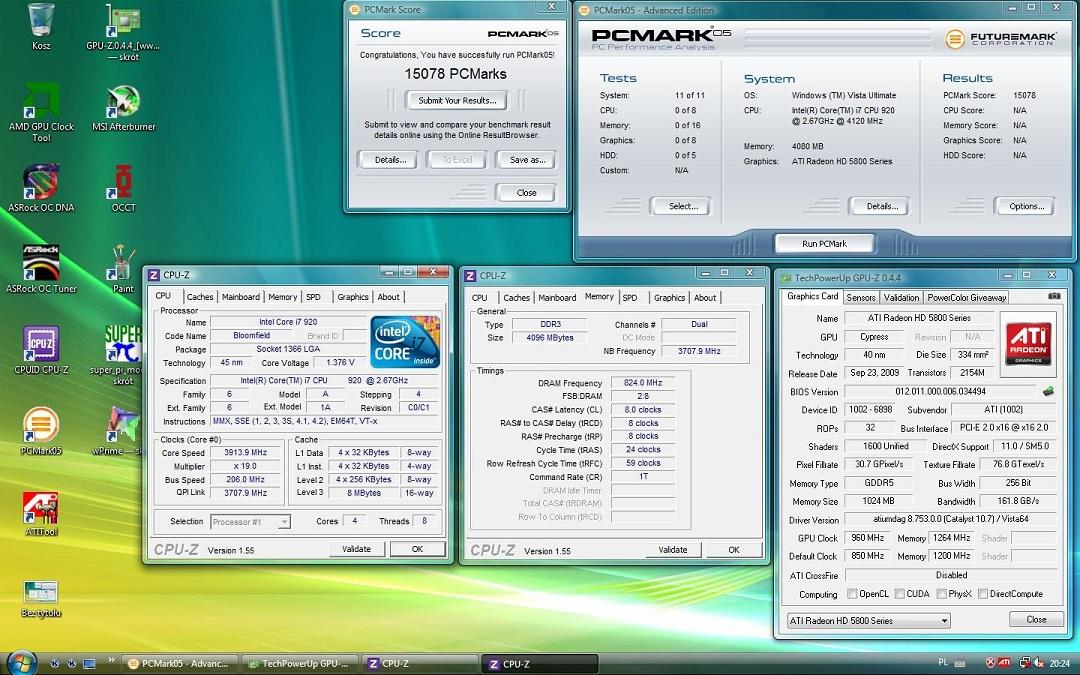
Task: Click the Core Speed 3913.9 MHz field
Action: click(x=246, y=453)
